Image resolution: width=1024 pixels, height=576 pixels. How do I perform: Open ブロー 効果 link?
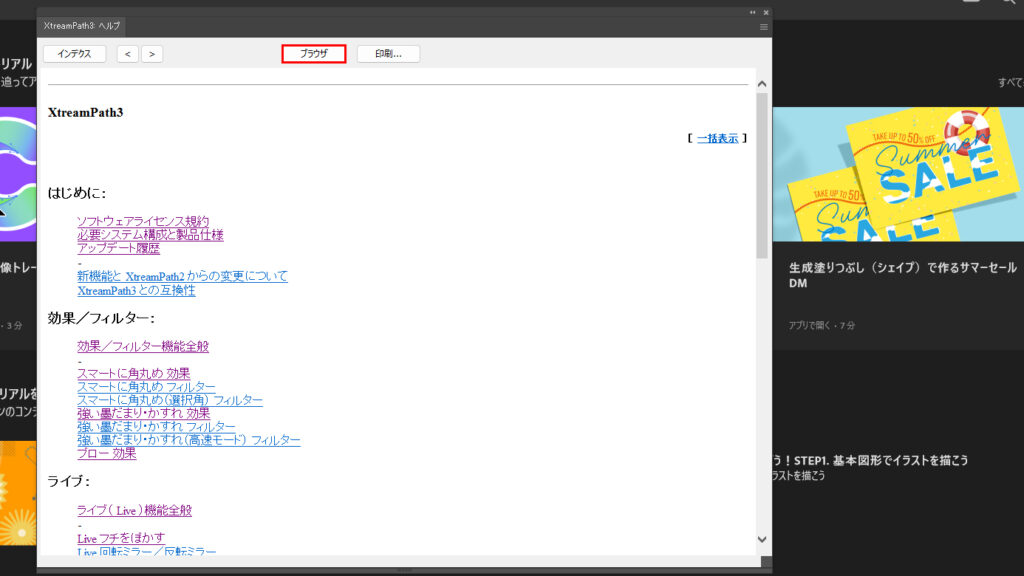(x=106, y=453)
